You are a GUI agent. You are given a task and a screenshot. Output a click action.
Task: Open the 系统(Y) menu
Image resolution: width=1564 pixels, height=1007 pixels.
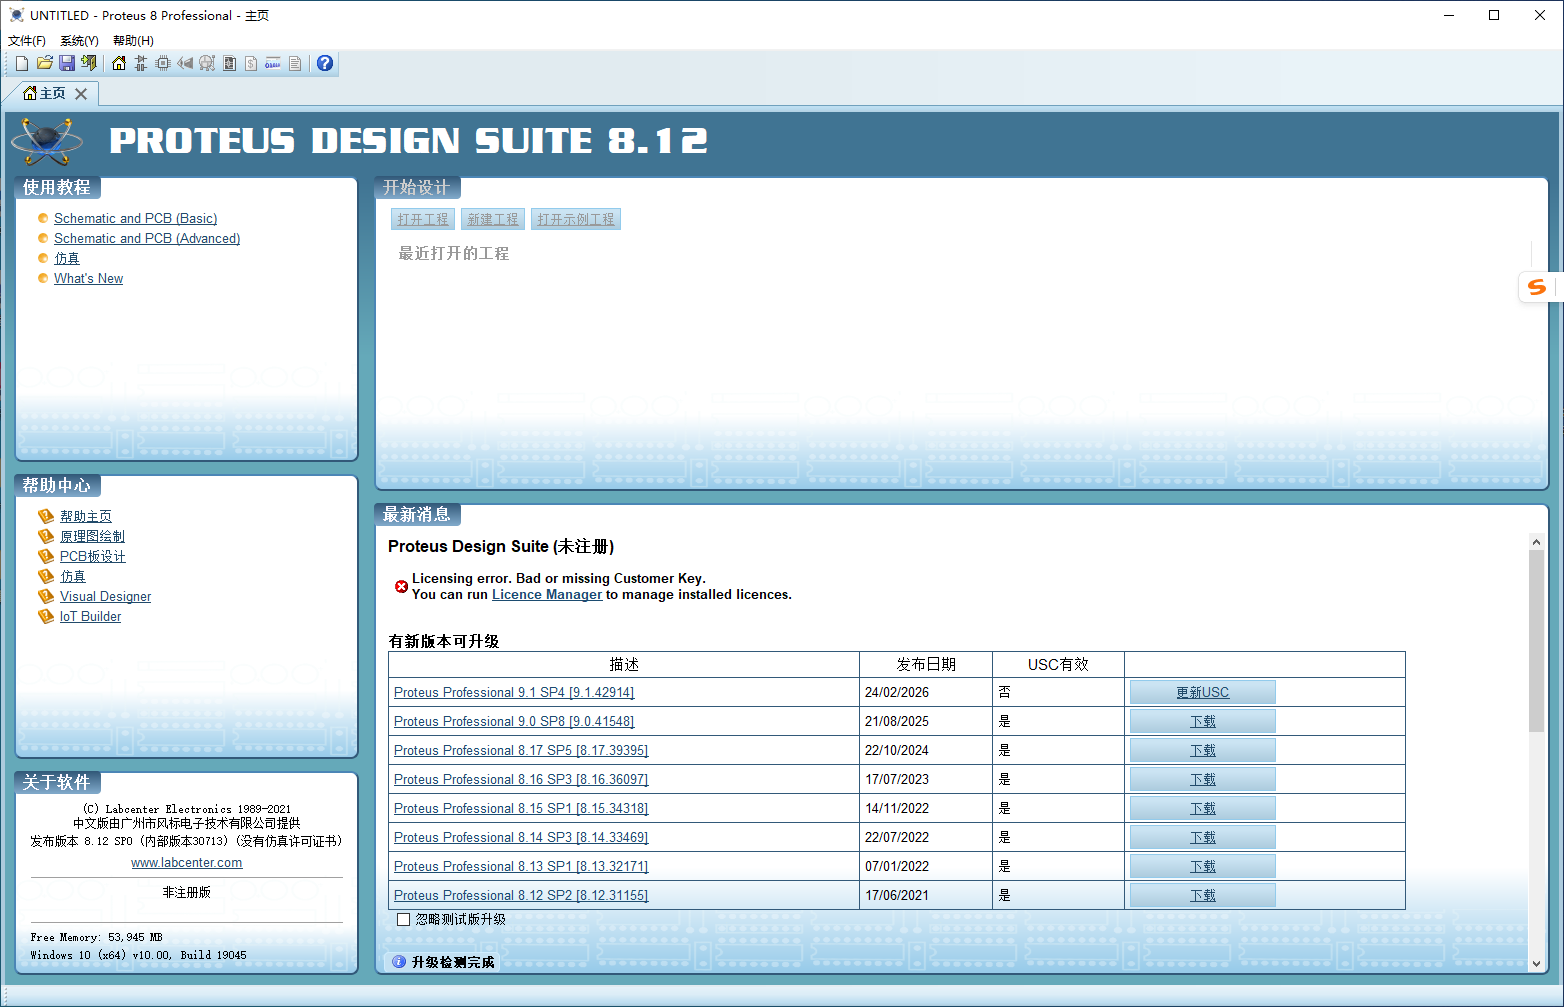pyautogui.click(x=79, y=41)
